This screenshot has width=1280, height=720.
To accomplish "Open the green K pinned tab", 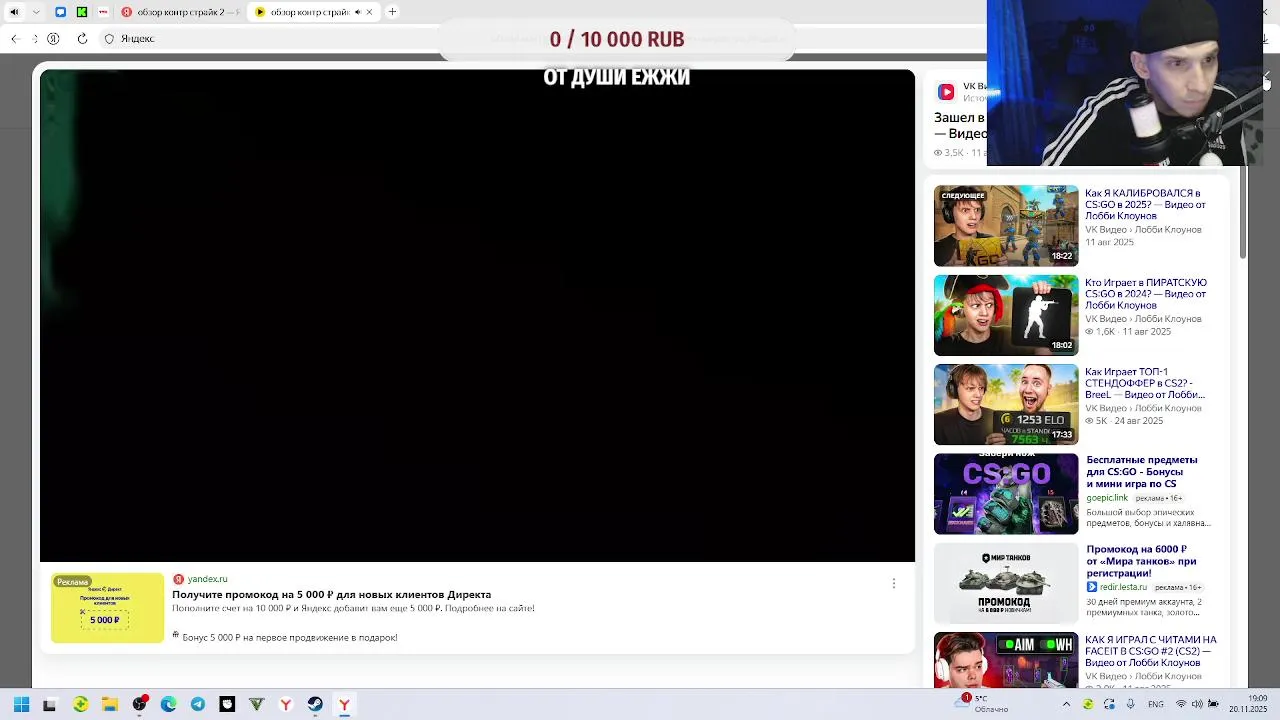I will point(82,12).
